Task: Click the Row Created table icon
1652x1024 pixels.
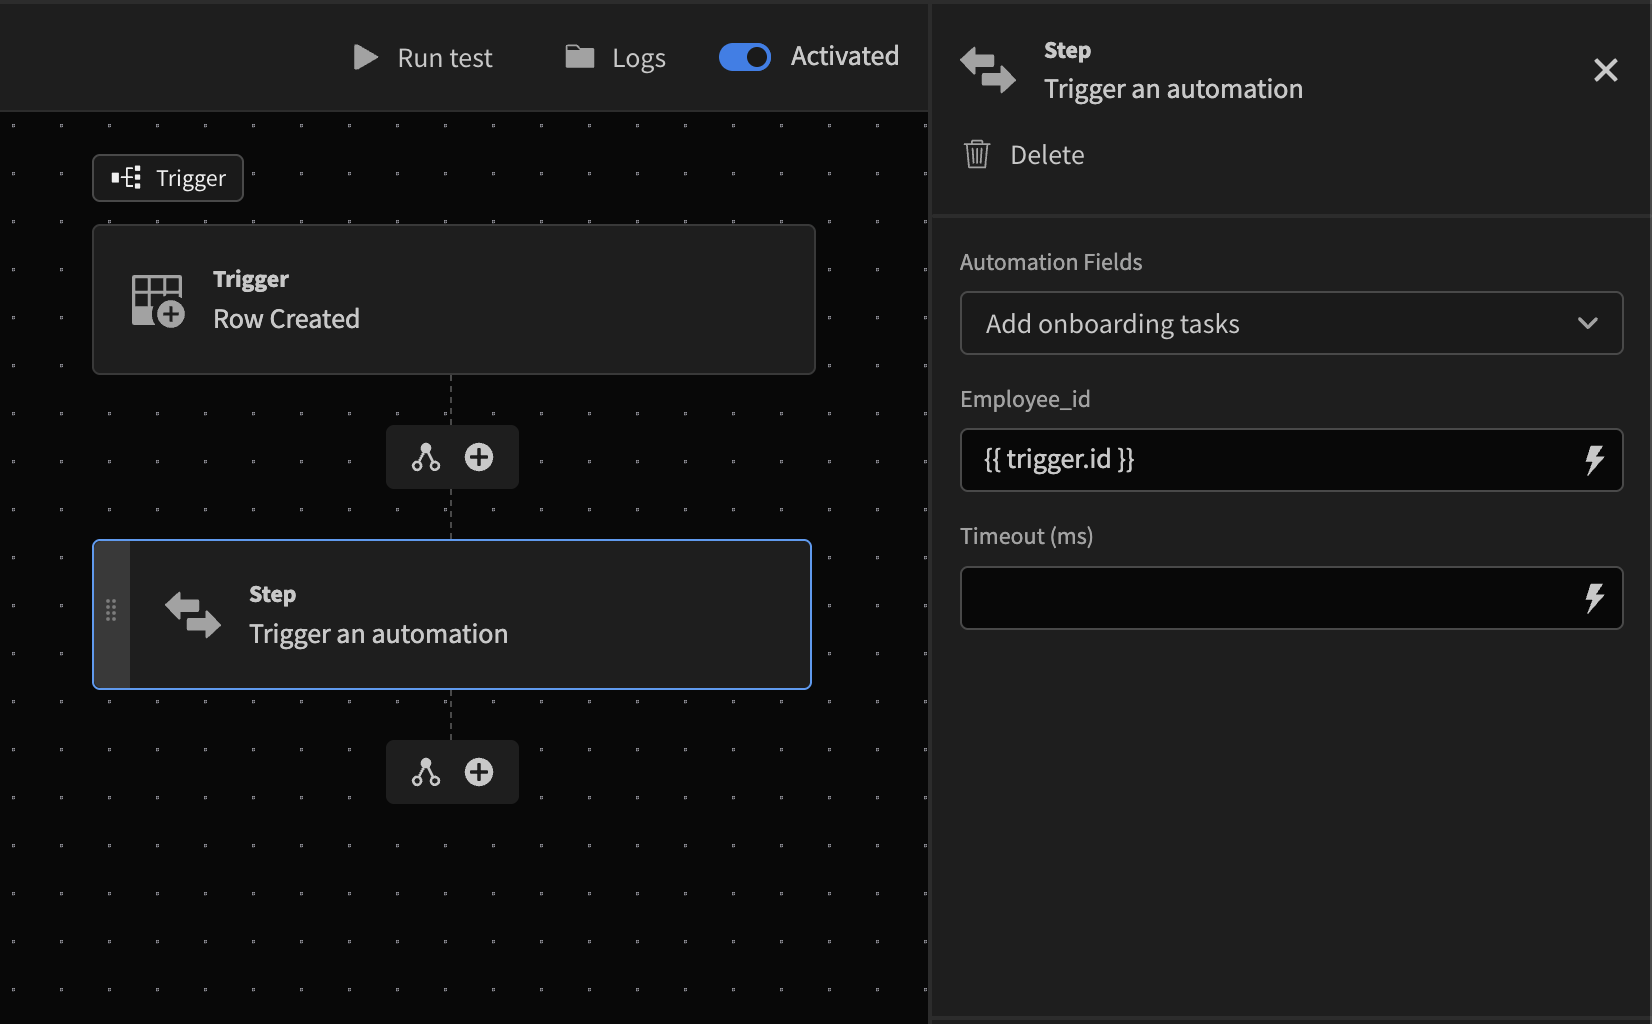Action: [158, 300]
